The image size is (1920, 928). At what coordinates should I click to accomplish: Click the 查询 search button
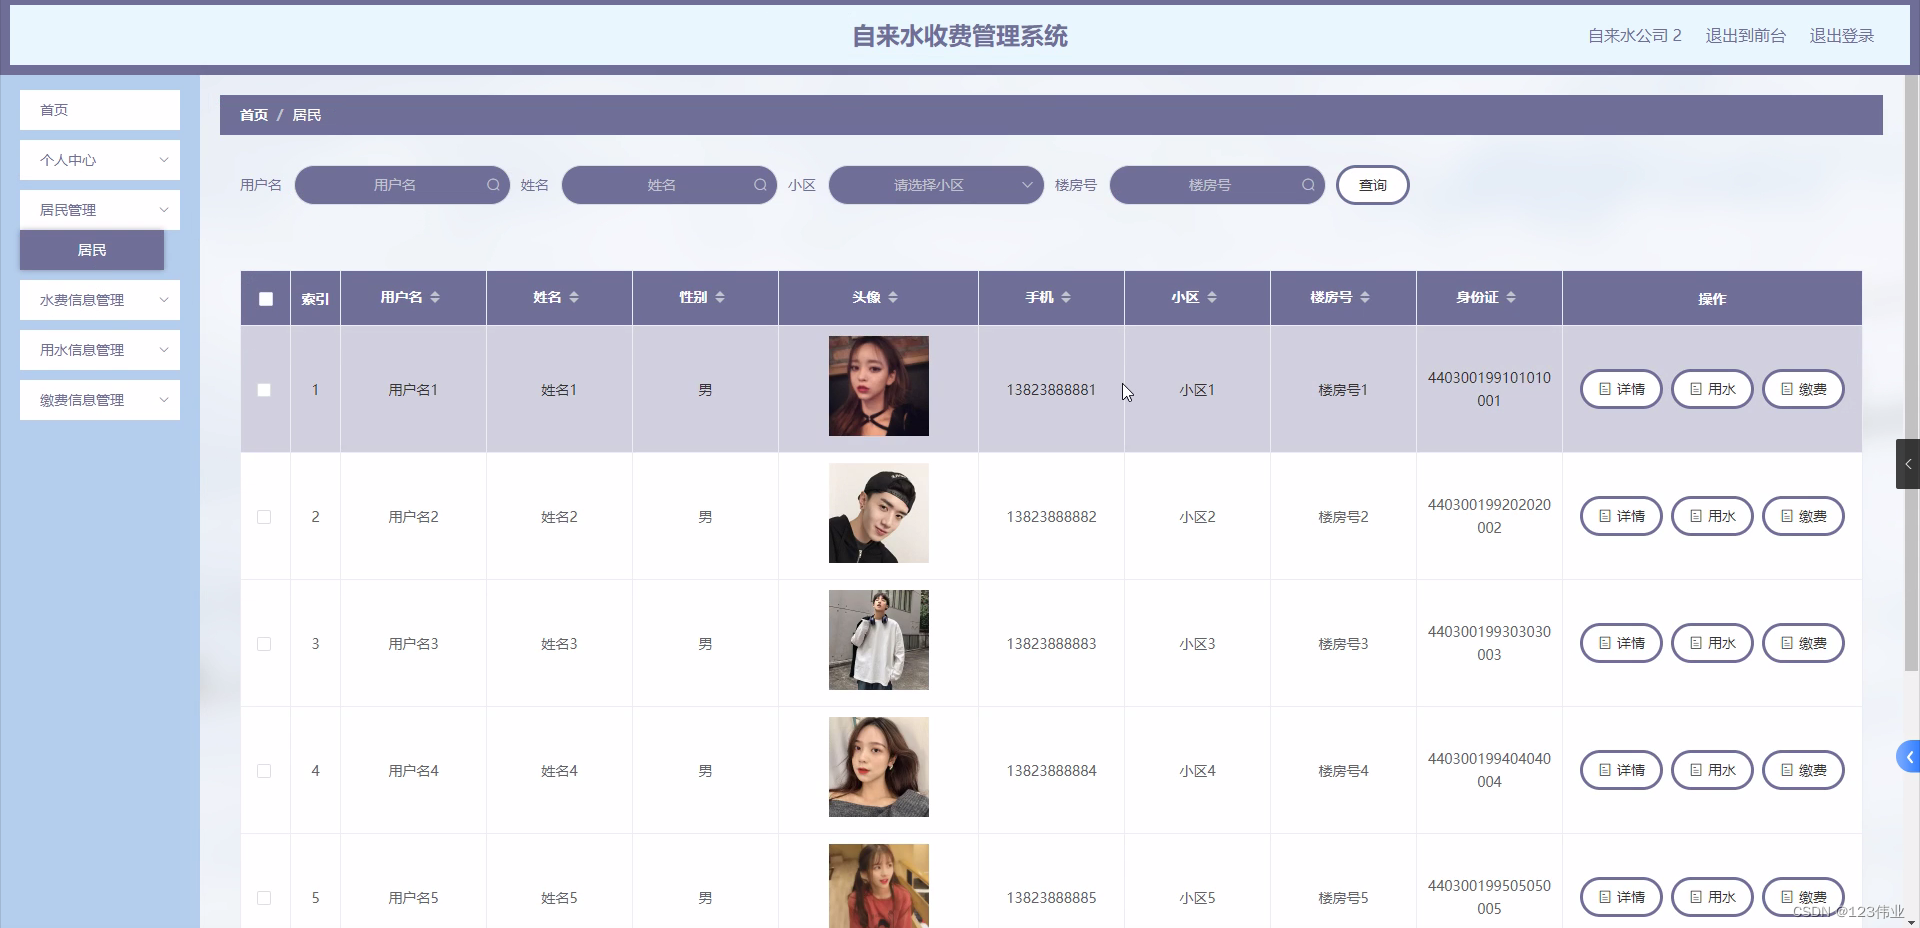[x=1372, y=185]
